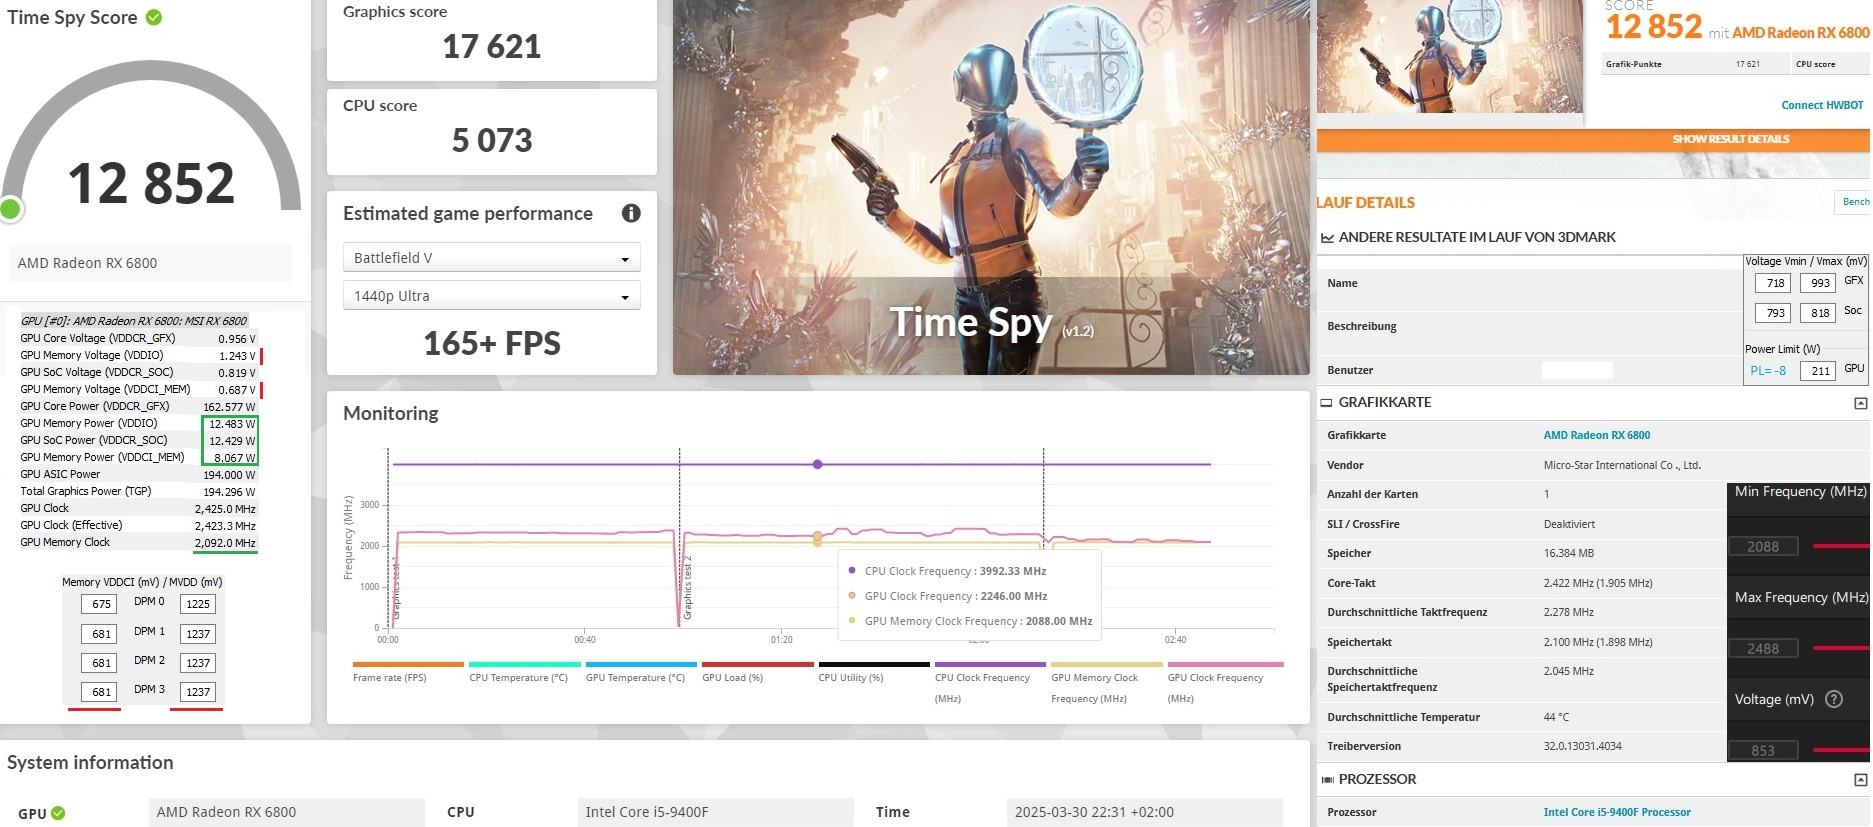Click DPM 0 VDDCI field showing 675

100,604
